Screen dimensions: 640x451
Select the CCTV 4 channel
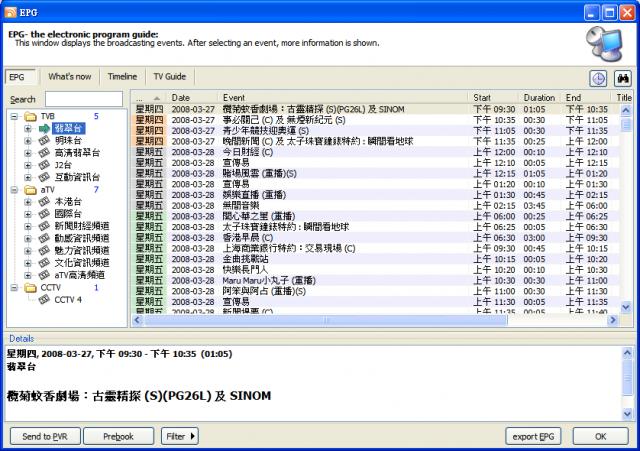click(68, 299)
